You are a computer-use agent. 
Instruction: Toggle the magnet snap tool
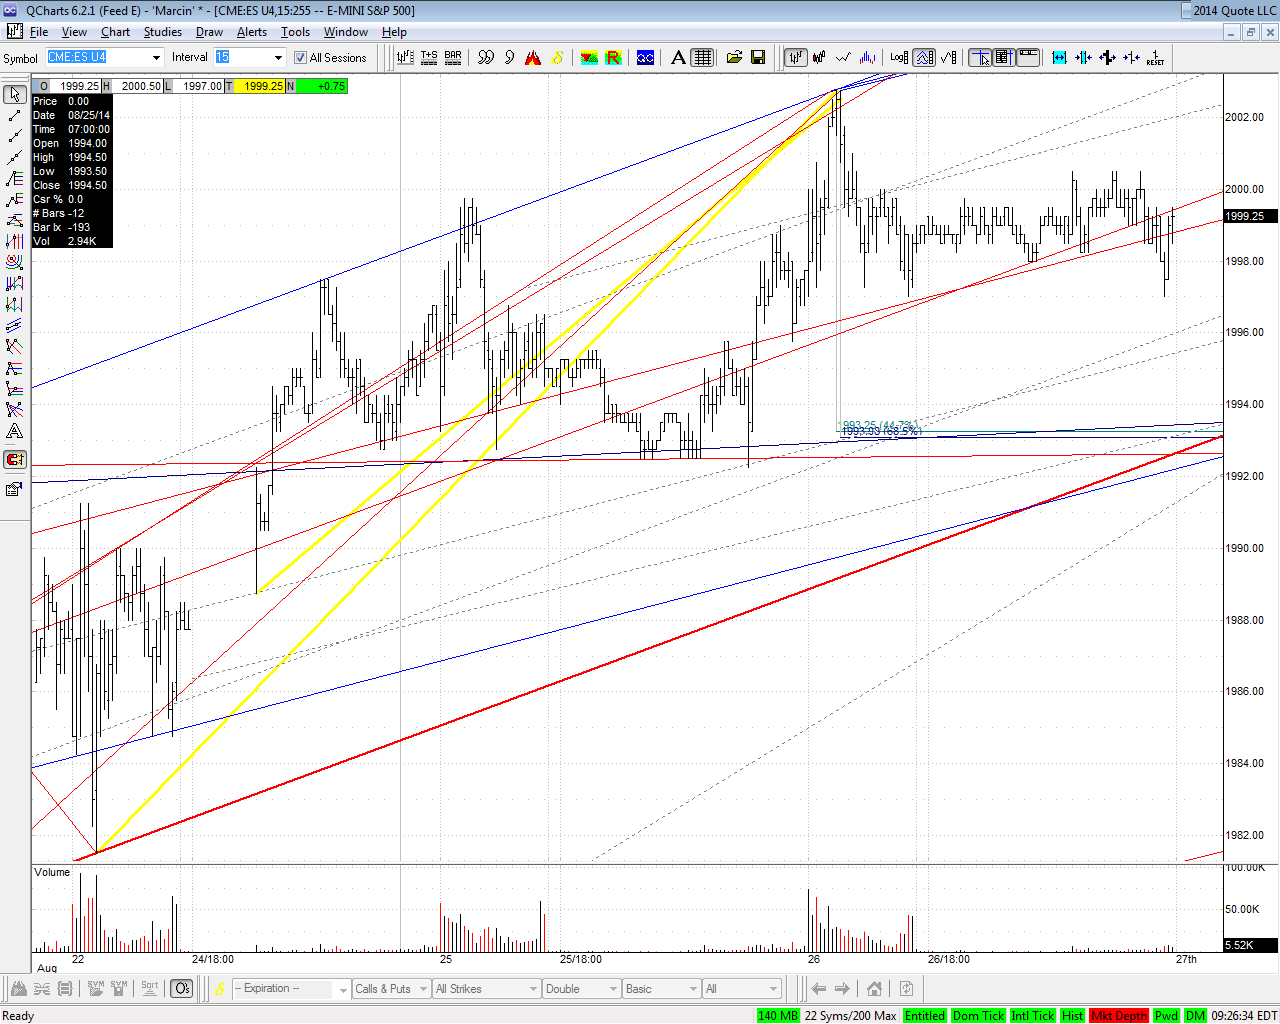(x=14, y=460)
